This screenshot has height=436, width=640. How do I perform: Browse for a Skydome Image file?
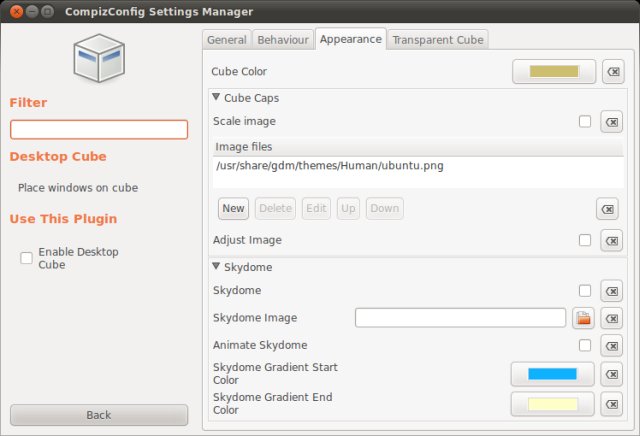tap(583, 318)
